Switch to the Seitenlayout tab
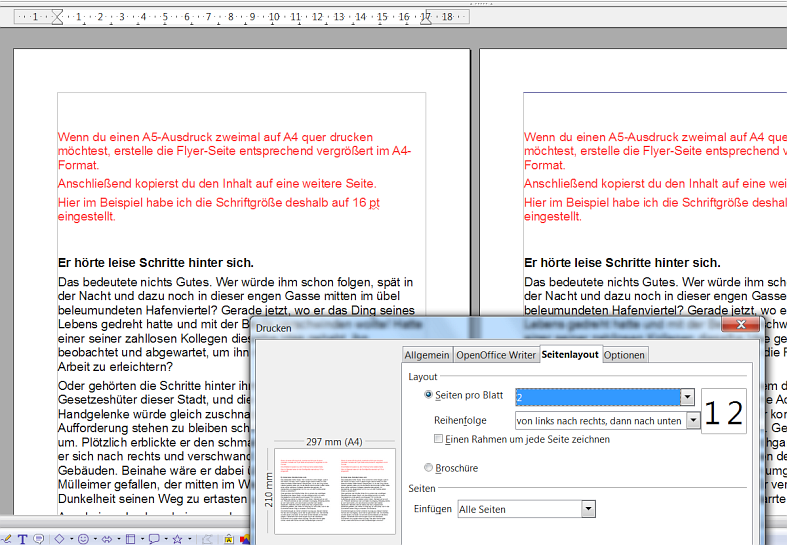 (570, 354)
